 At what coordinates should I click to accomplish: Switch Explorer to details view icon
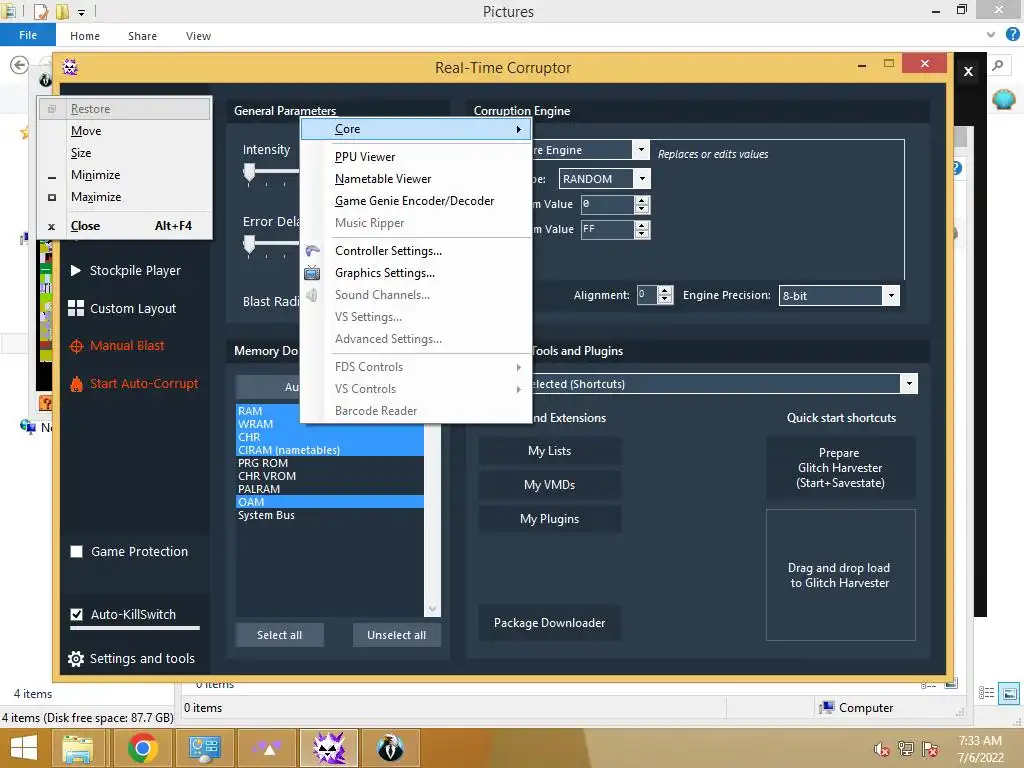pyautogui.click(x=987, y=693)
